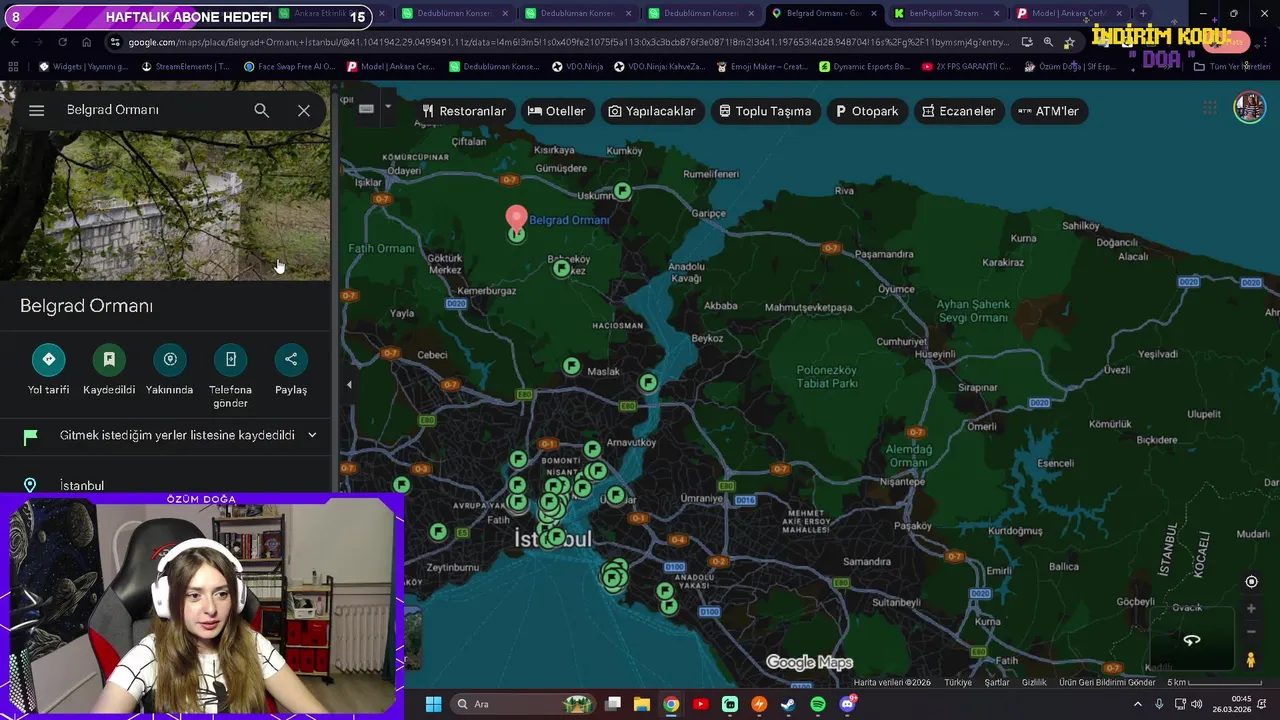Open the Google Maps hamburger menu
This screenshot has width=1280, height=720.
click(37, 110)
